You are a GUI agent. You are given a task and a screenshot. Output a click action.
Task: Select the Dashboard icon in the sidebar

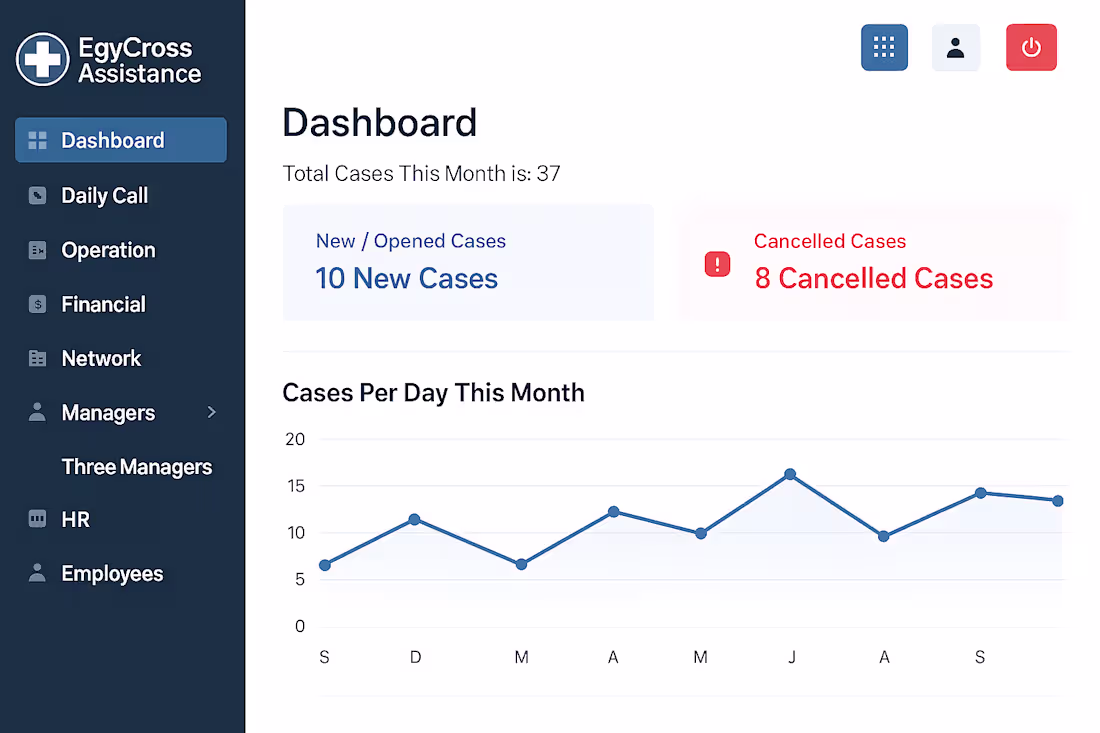pyautogui.click(x=38, y=140)
